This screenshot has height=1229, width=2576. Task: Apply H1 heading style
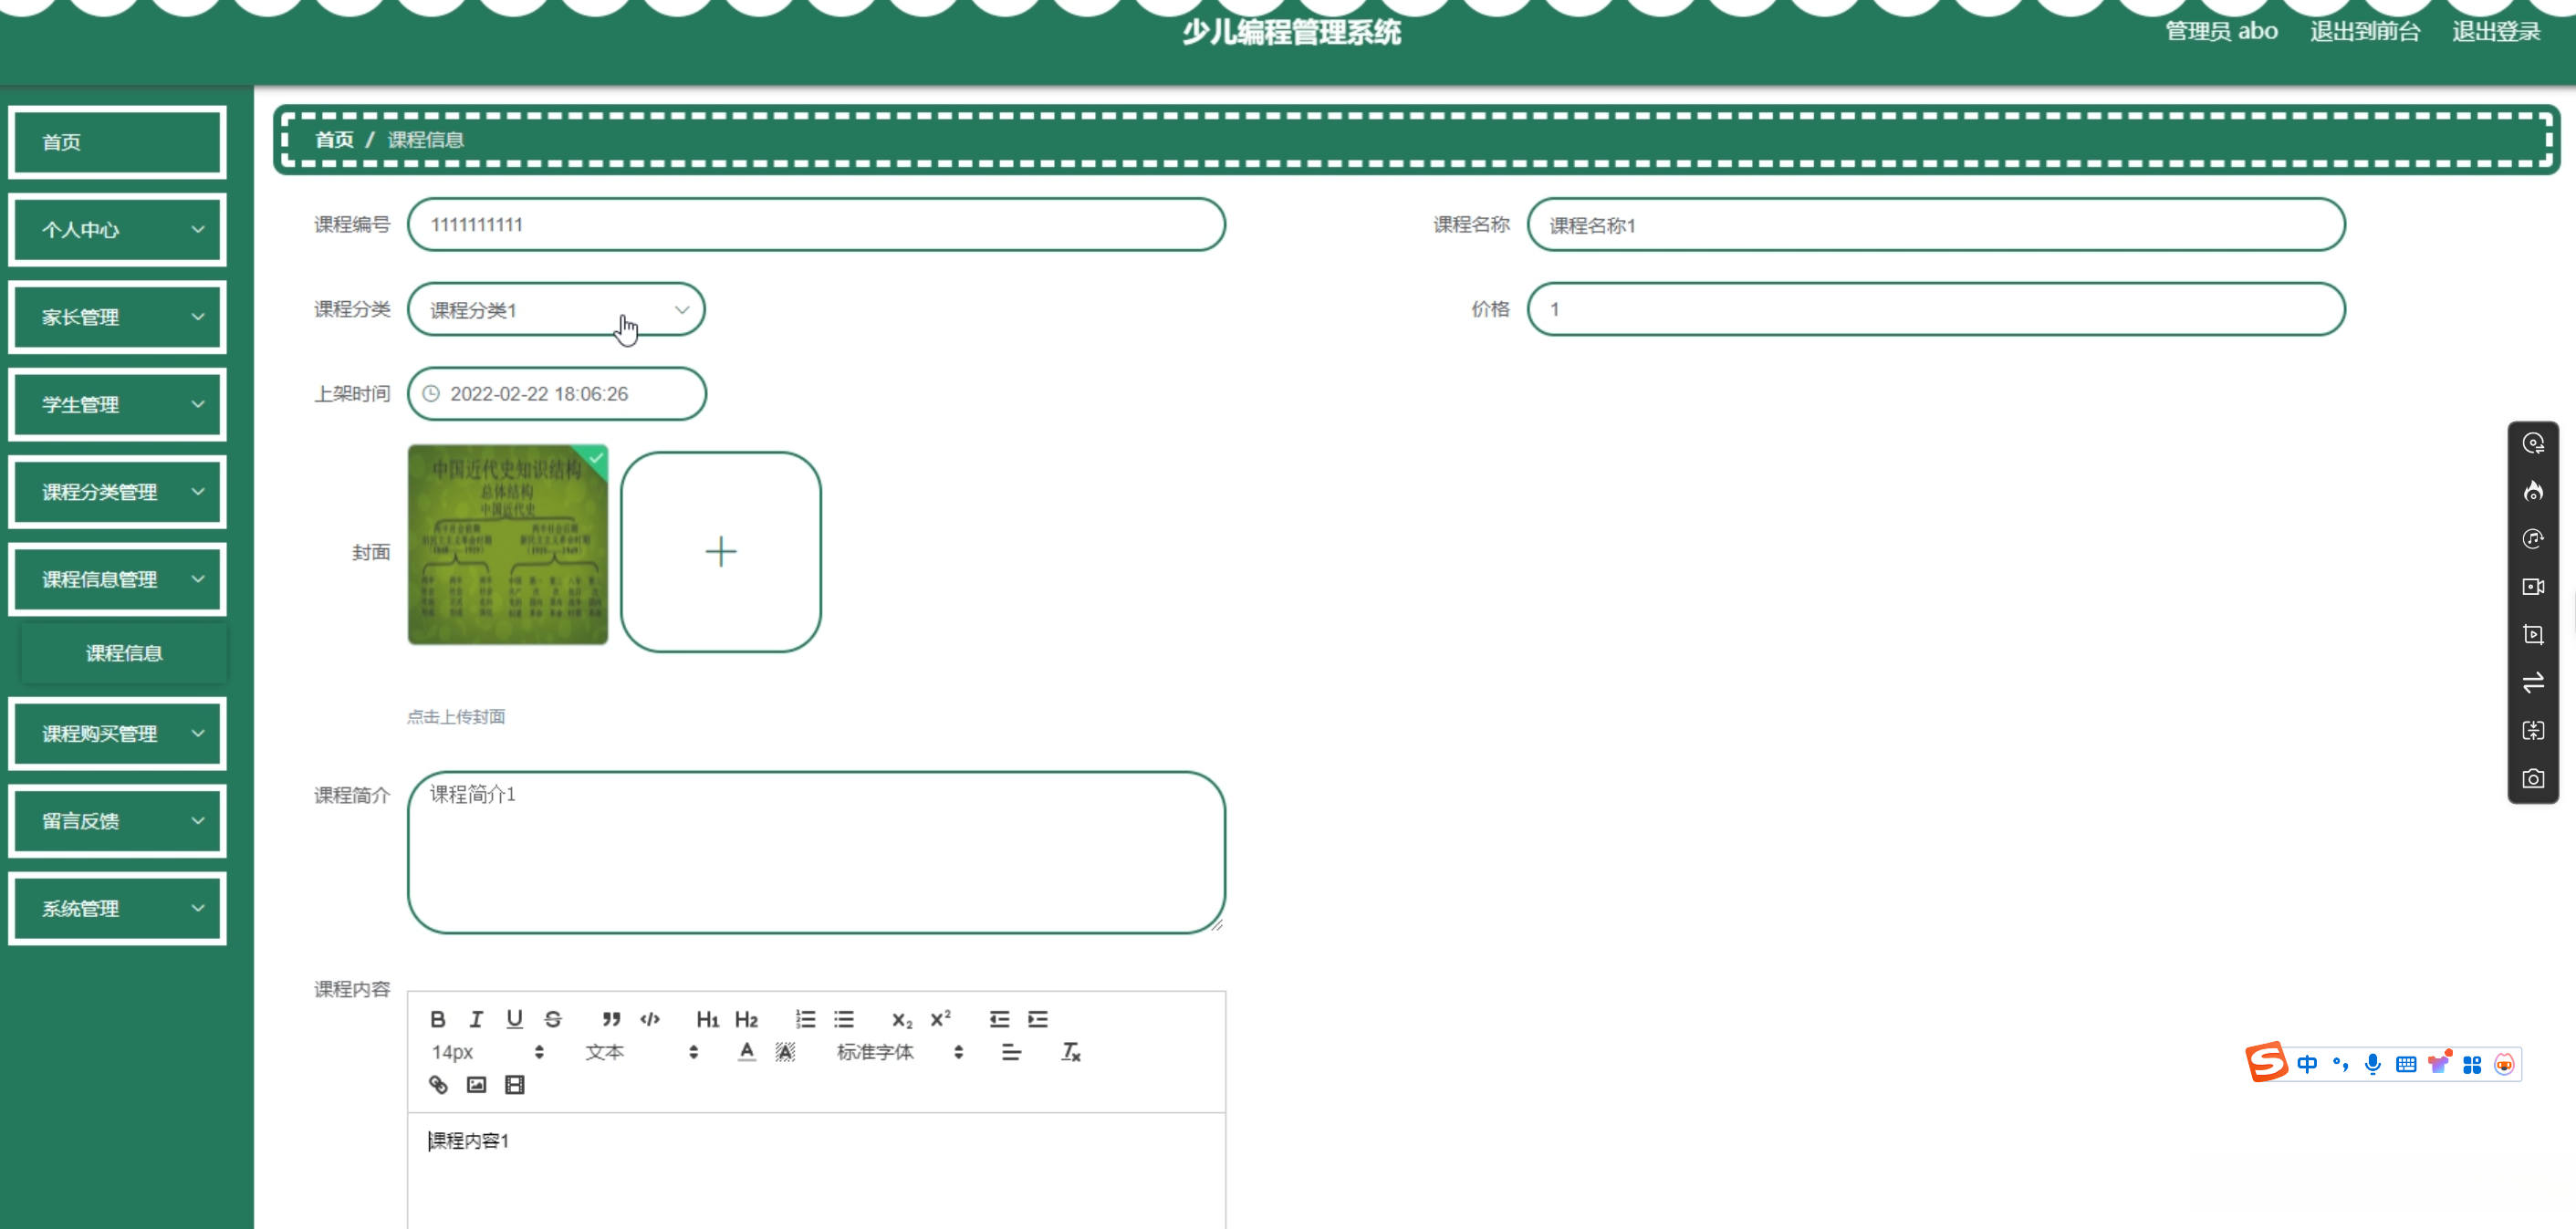pos(707,1019)
